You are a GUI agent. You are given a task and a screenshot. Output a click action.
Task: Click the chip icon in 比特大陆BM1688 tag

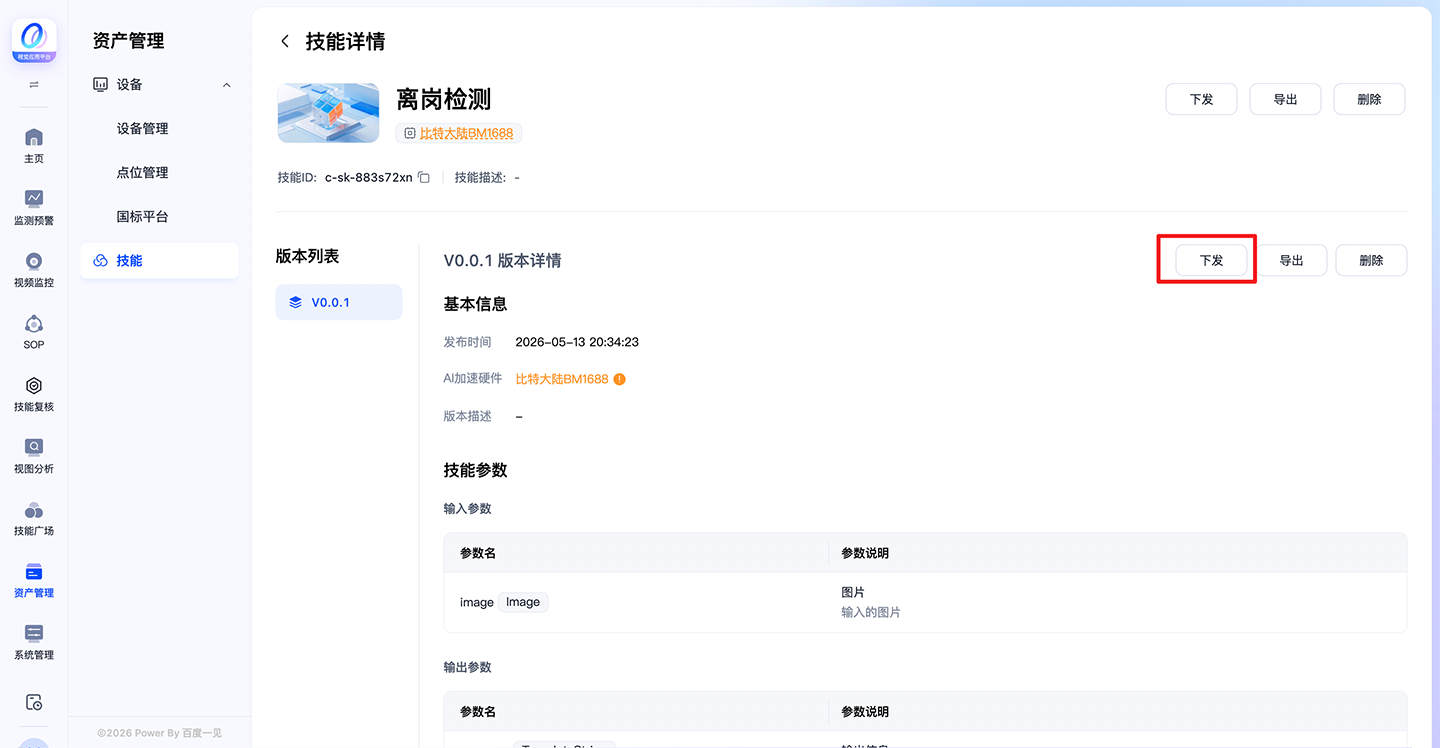coord(409,133)
